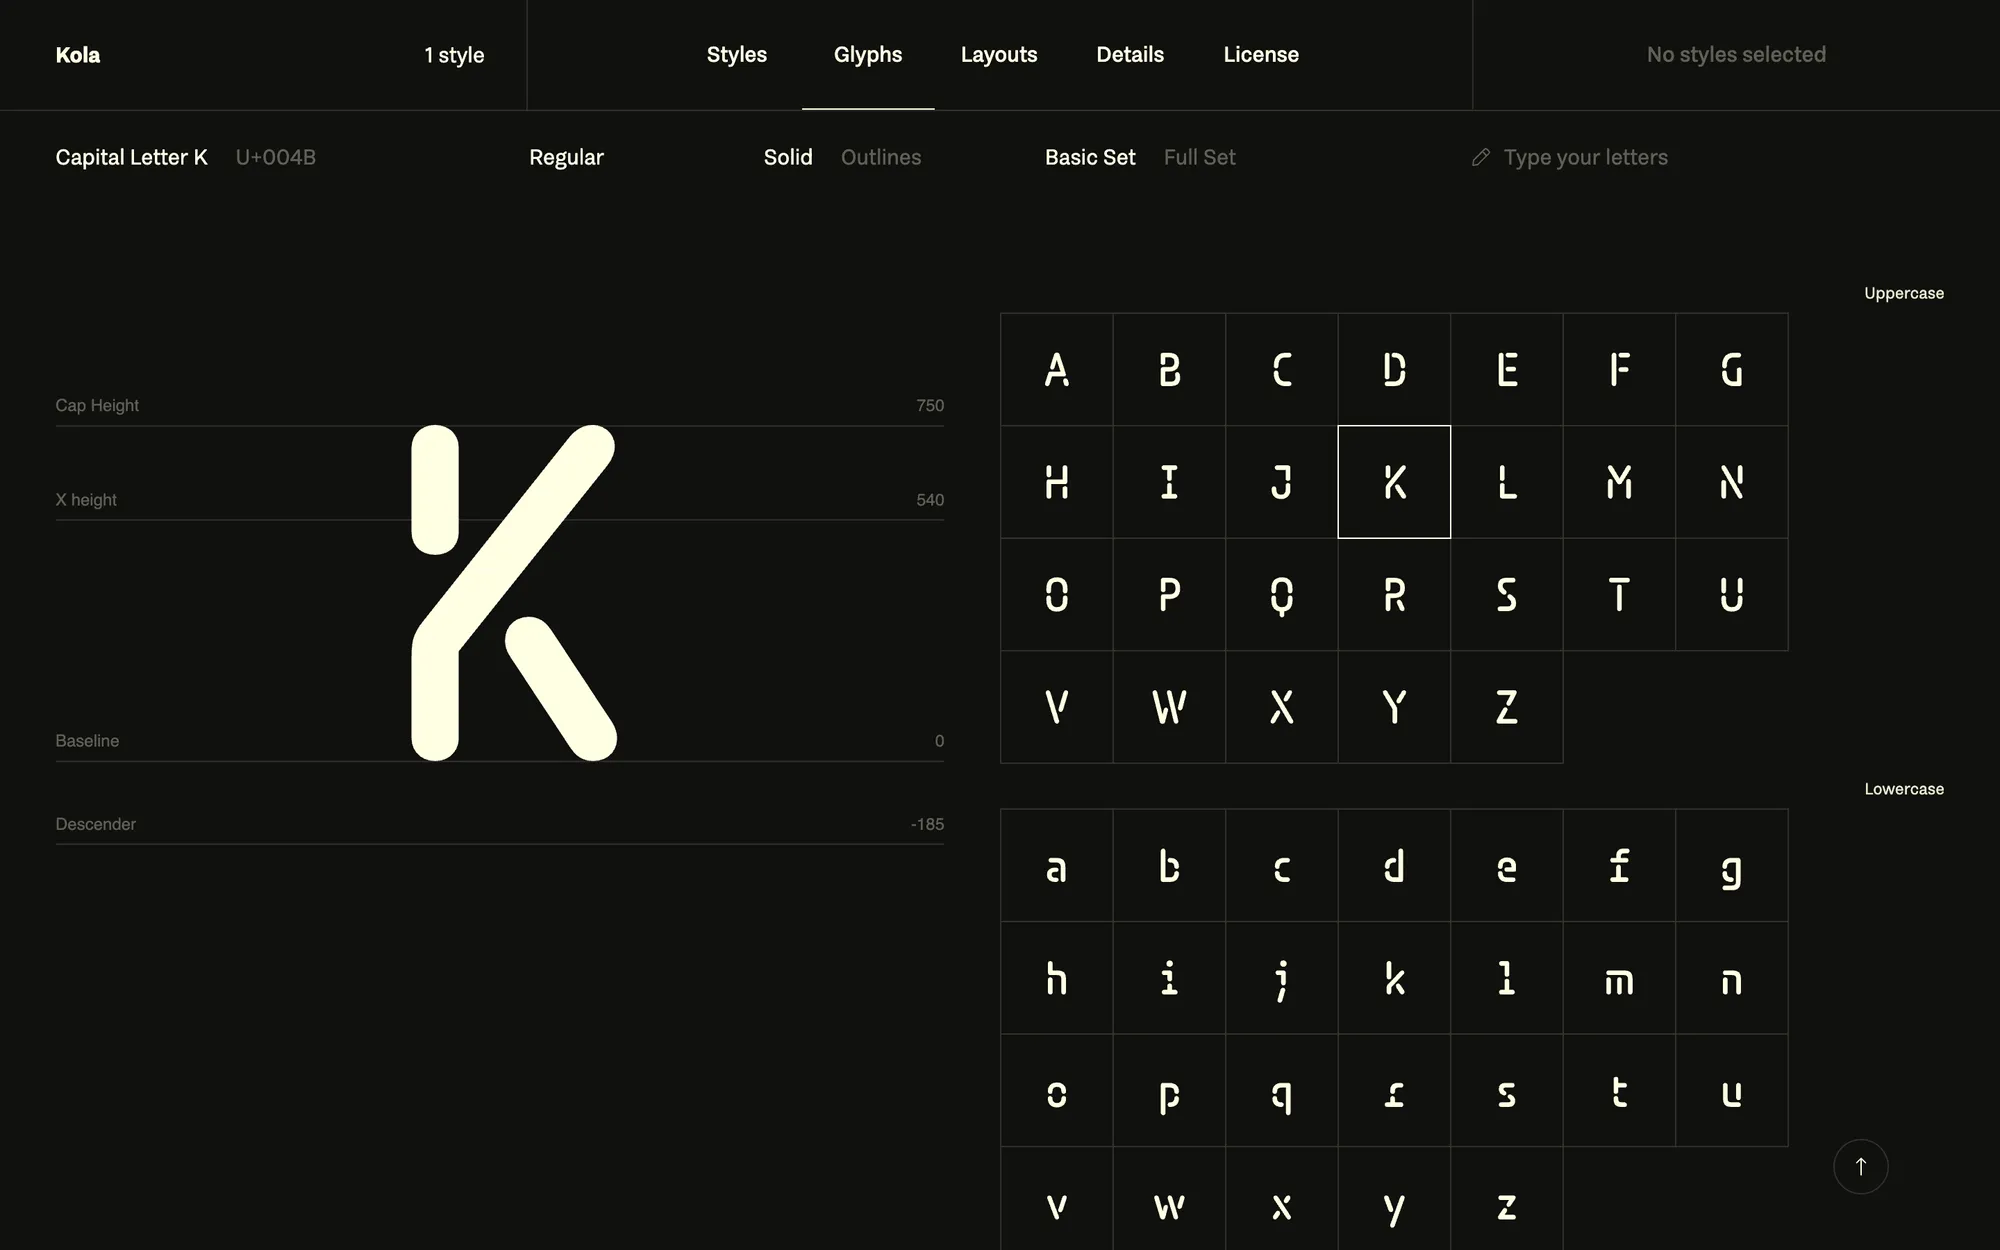View the Details tab
Image resolution: width=2000 pixels, height=1250 pixels.
click(x=1129, y=55)
